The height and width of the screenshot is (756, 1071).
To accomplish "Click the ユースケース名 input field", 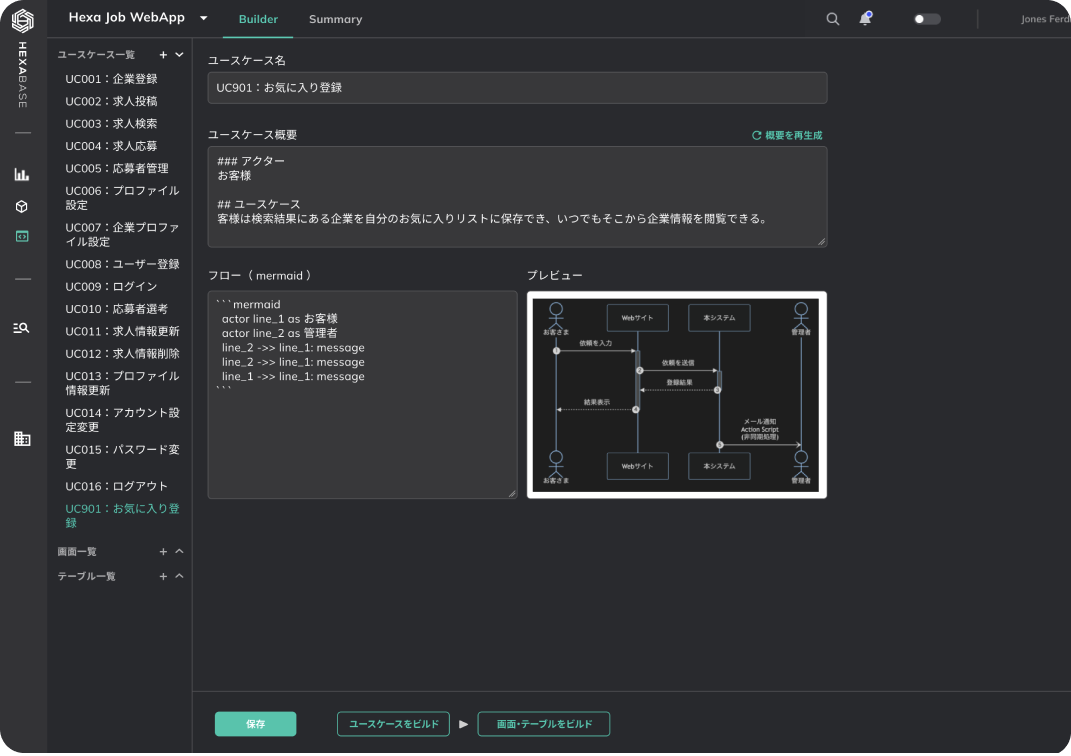I will (517, 87).
